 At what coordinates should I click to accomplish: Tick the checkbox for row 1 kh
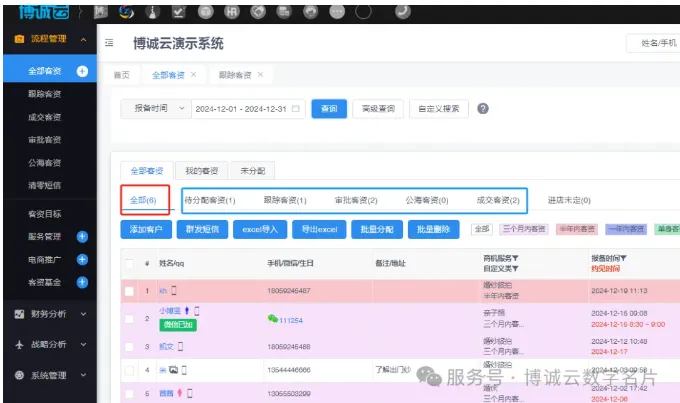pos(129,291)
